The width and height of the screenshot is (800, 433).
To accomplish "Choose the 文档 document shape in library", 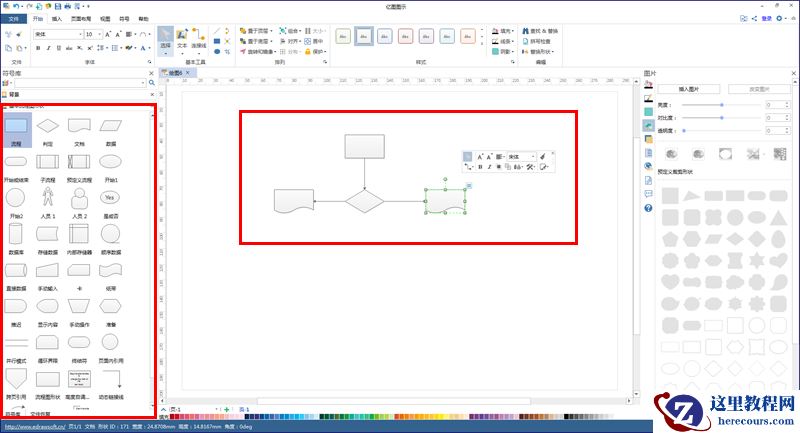I will pos(79,125).
